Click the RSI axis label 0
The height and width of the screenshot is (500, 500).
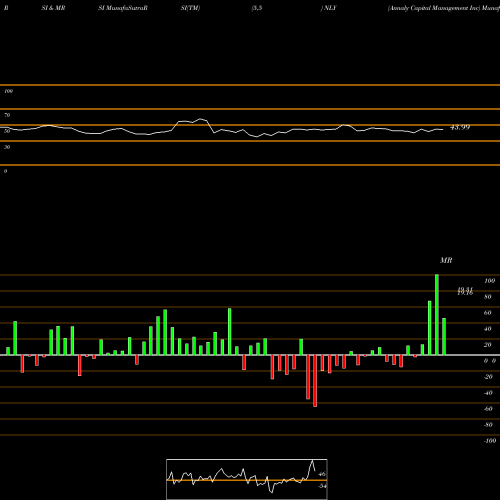(5, 171)
